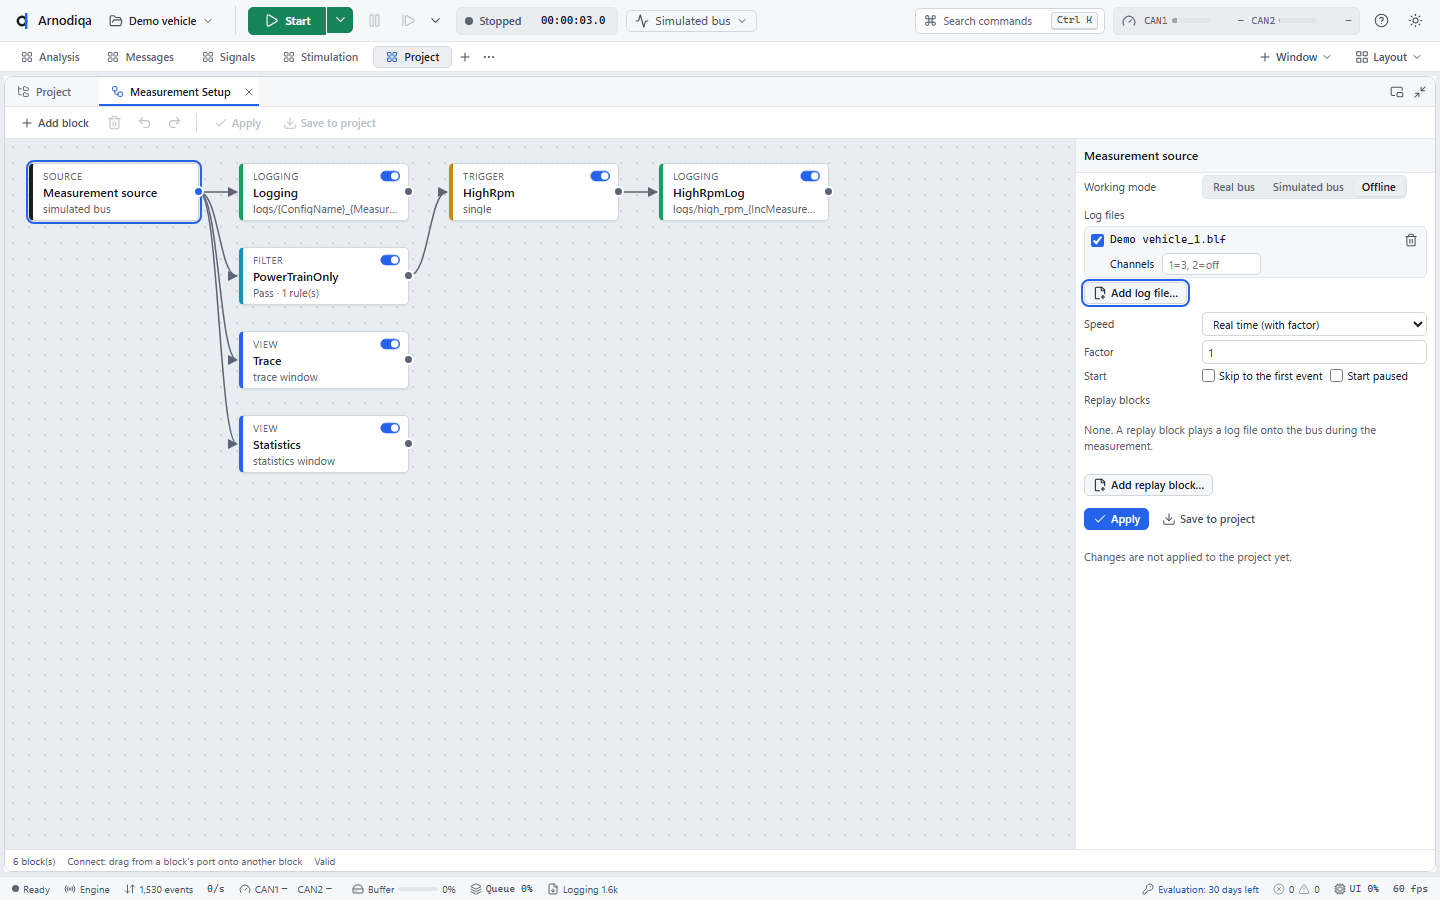Collapse the panel with the shrink arrows icon

[1420, 92]
